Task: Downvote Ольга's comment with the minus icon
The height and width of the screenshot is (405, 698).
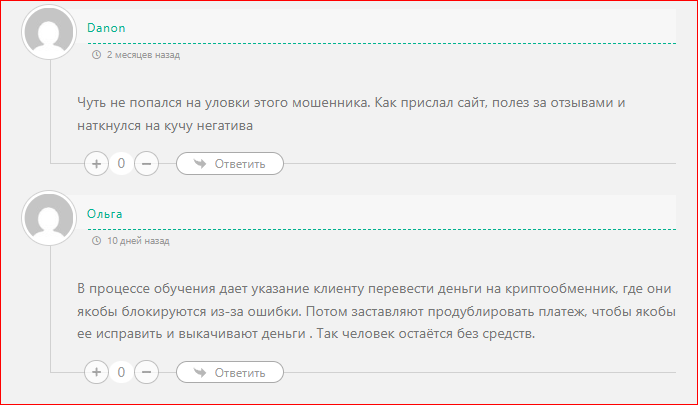Action: point(146,373)
